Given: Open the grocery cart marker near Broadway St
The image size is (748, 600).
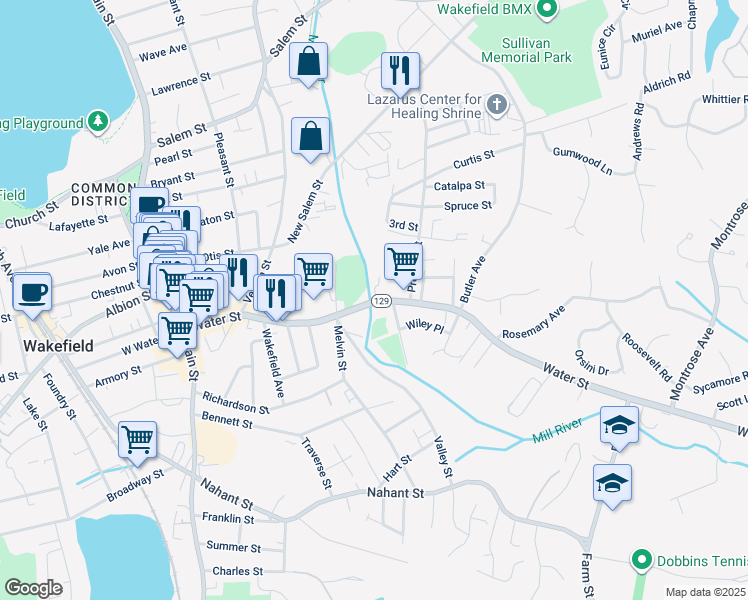Looking at the screenshot, I should (x=138, y=440).
